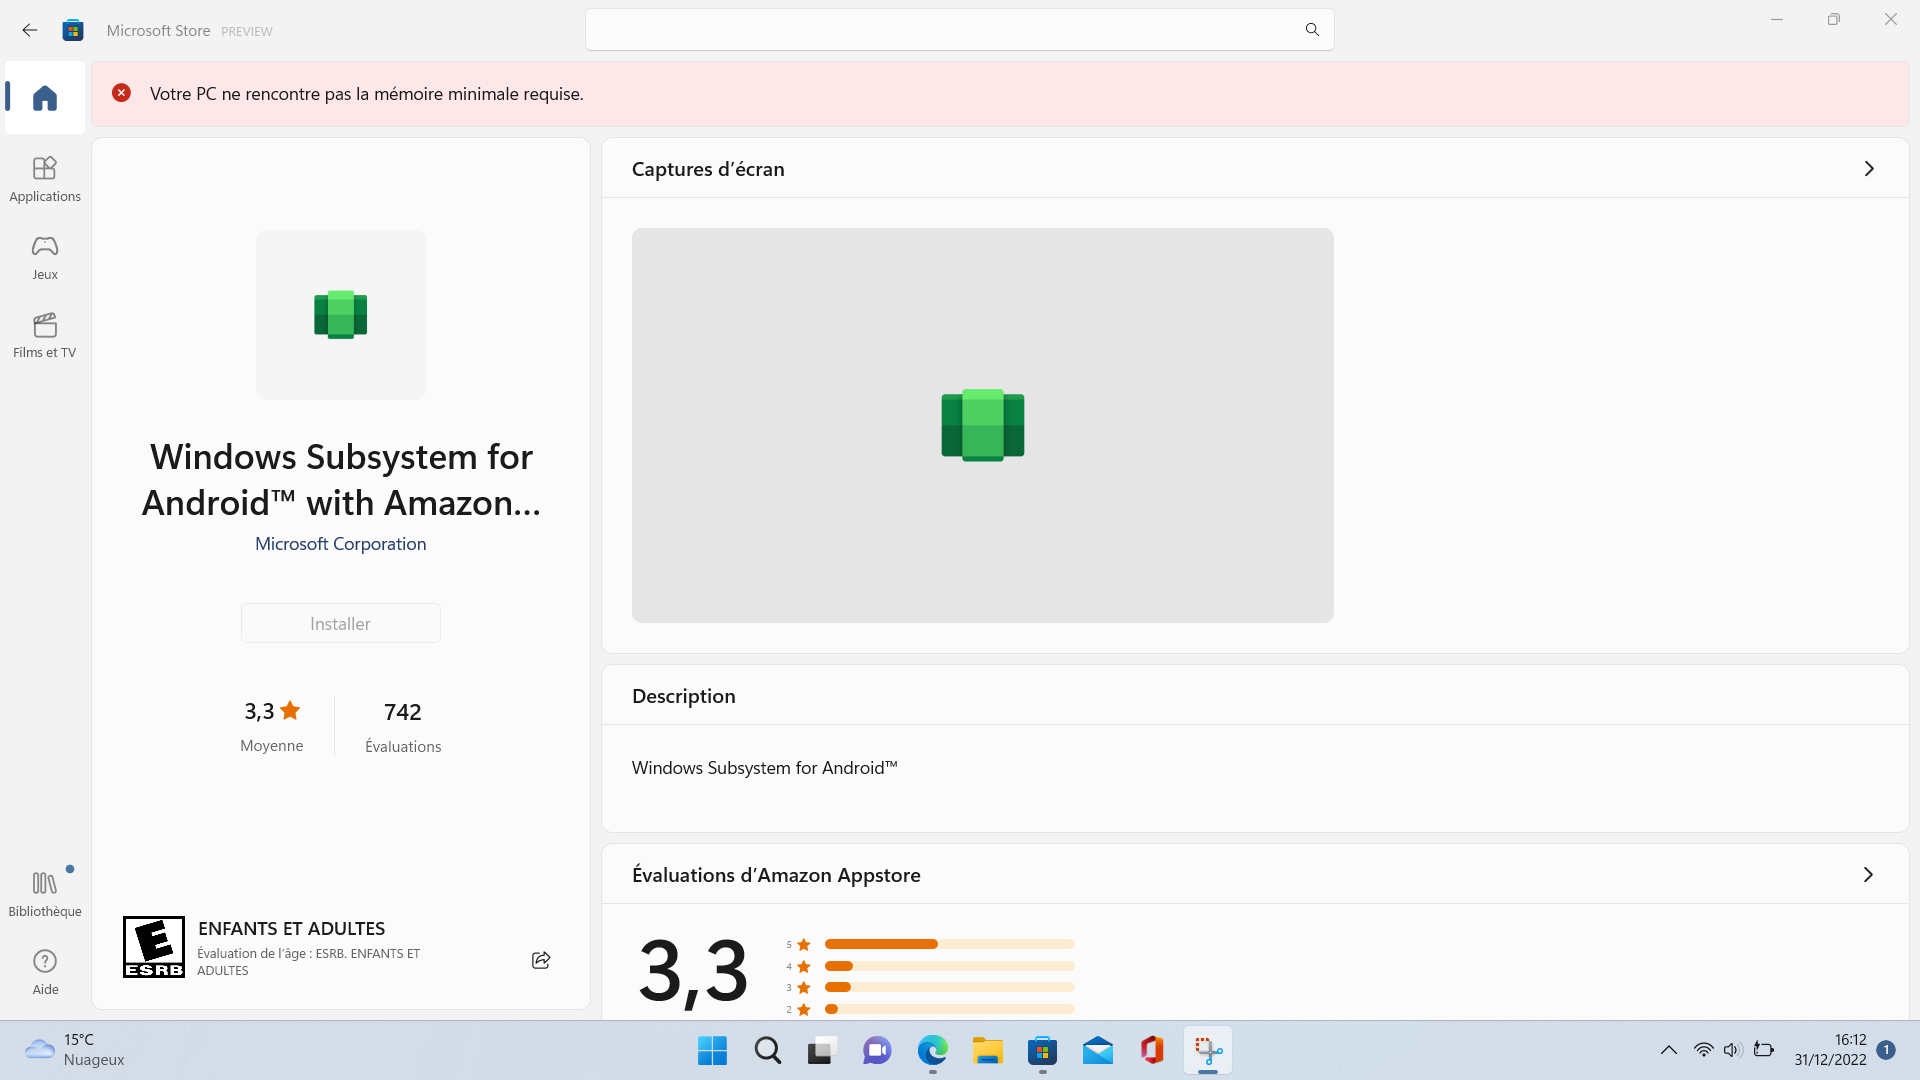Open the Bibliothèque library

pos(45,894)
